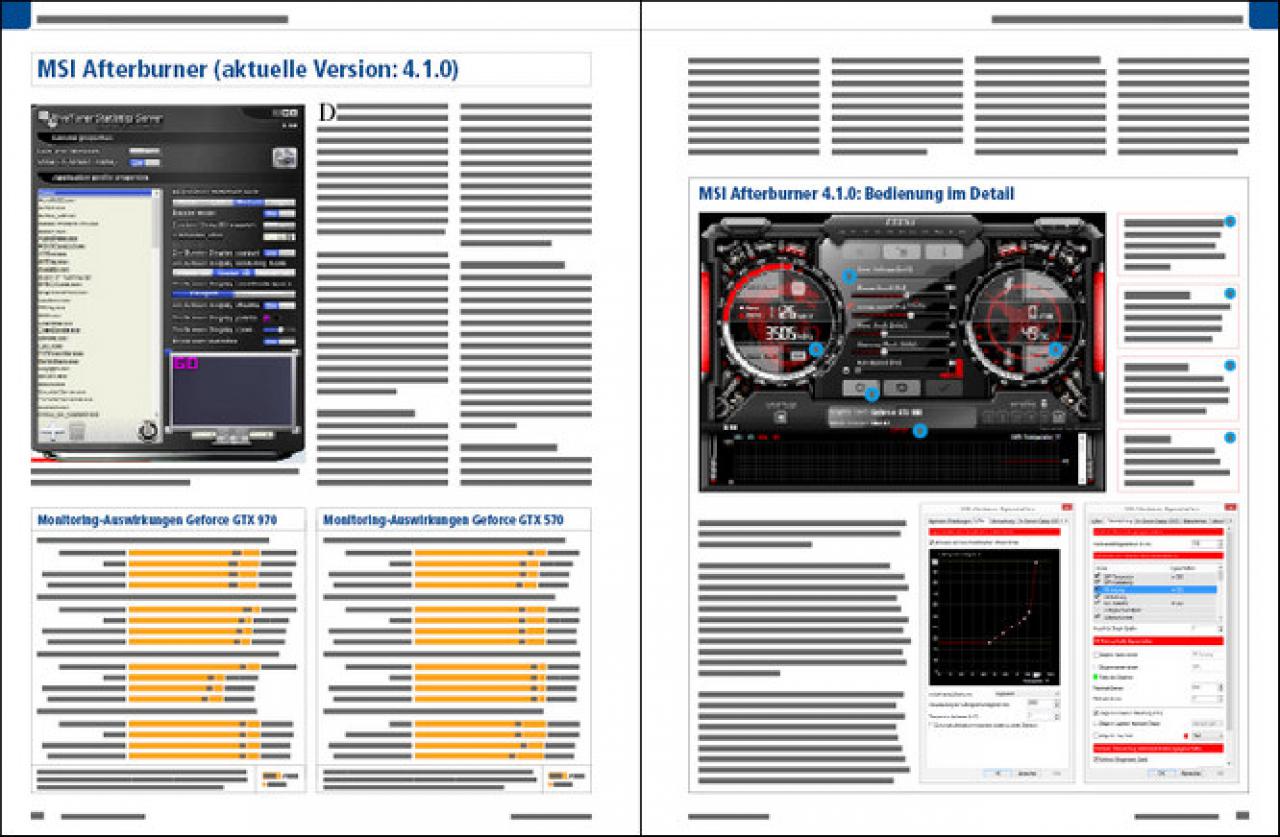Toggle the 'Zeige im Tray-Icon' checkbox
The width and height of the screenshot is (1280, 837).
pos(1097,734)
